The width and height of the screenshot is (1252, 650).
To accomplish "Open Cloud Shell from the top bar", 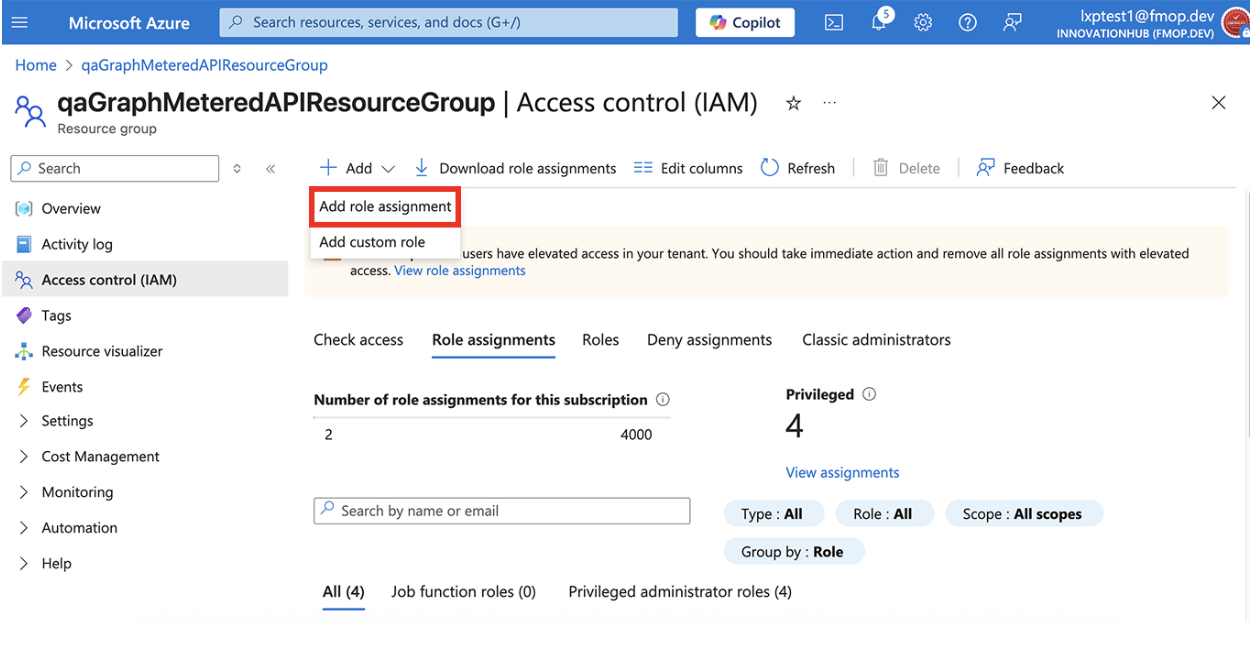I will pos(834,23).
